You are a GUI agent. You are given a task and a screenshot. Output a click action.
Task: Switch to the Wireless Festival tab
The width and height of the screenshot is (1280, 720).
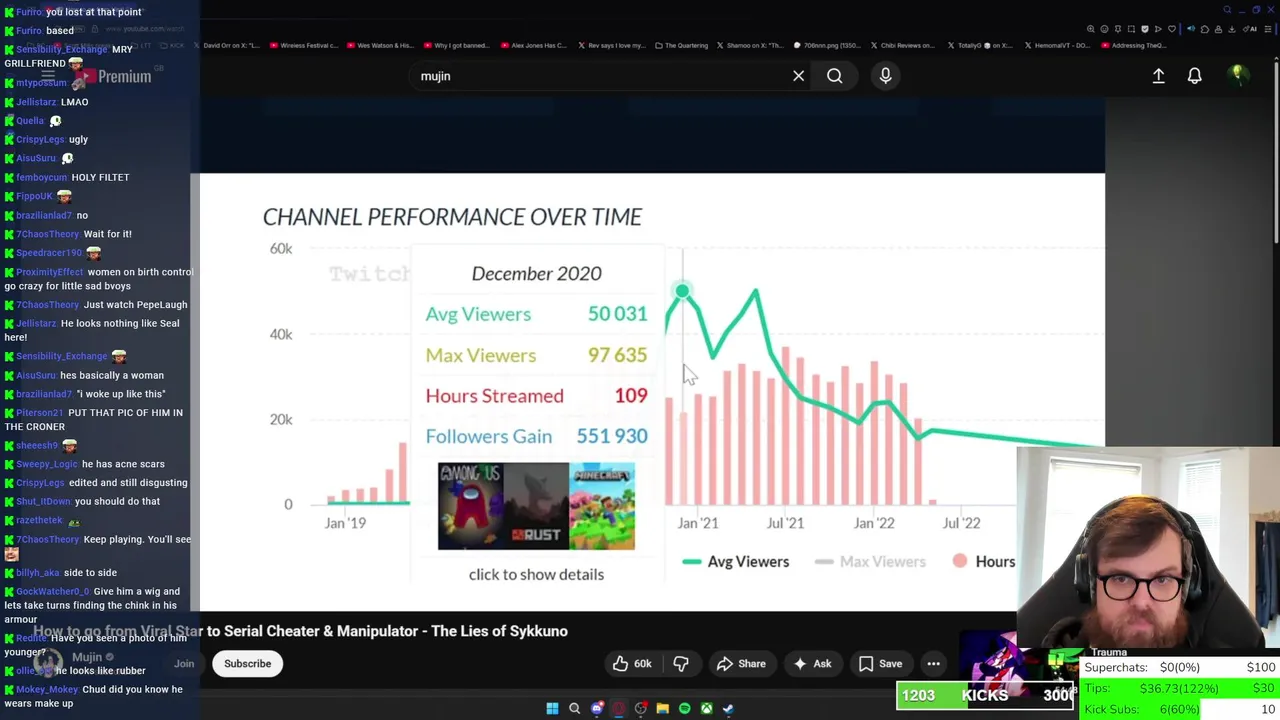click(305, 46)
